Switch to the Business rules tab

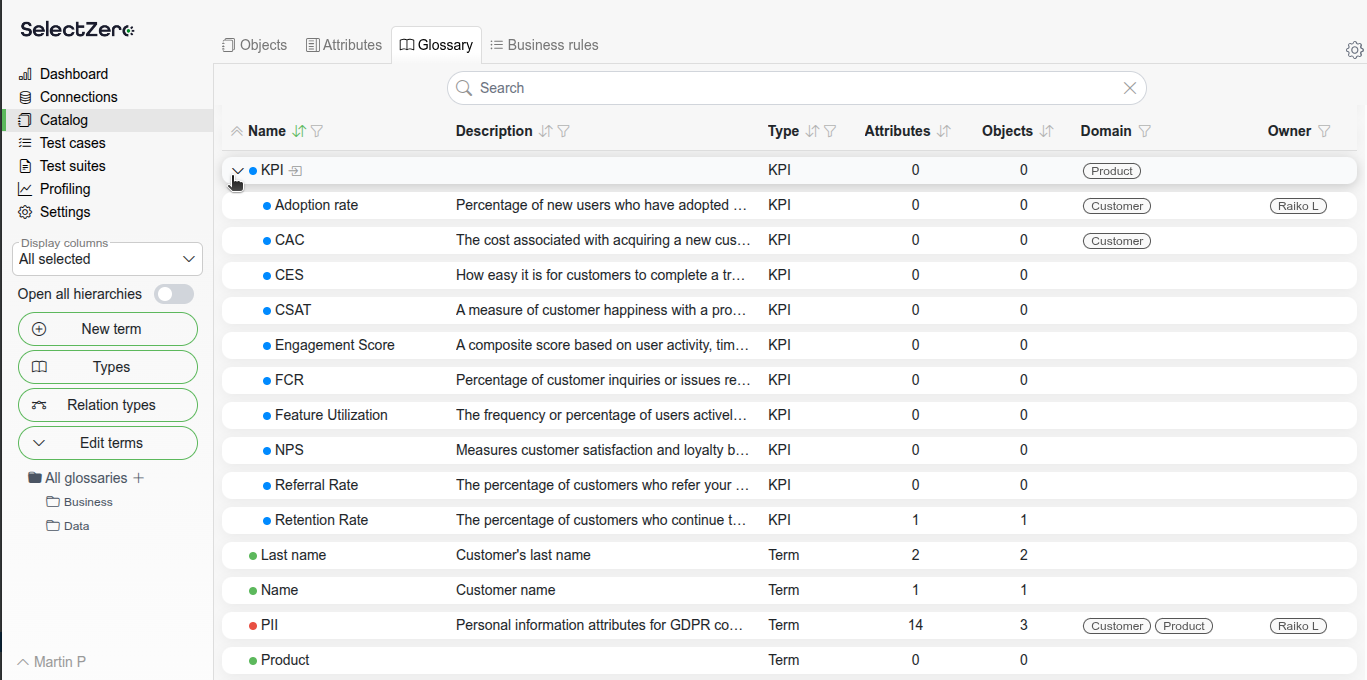pos(544,45)
